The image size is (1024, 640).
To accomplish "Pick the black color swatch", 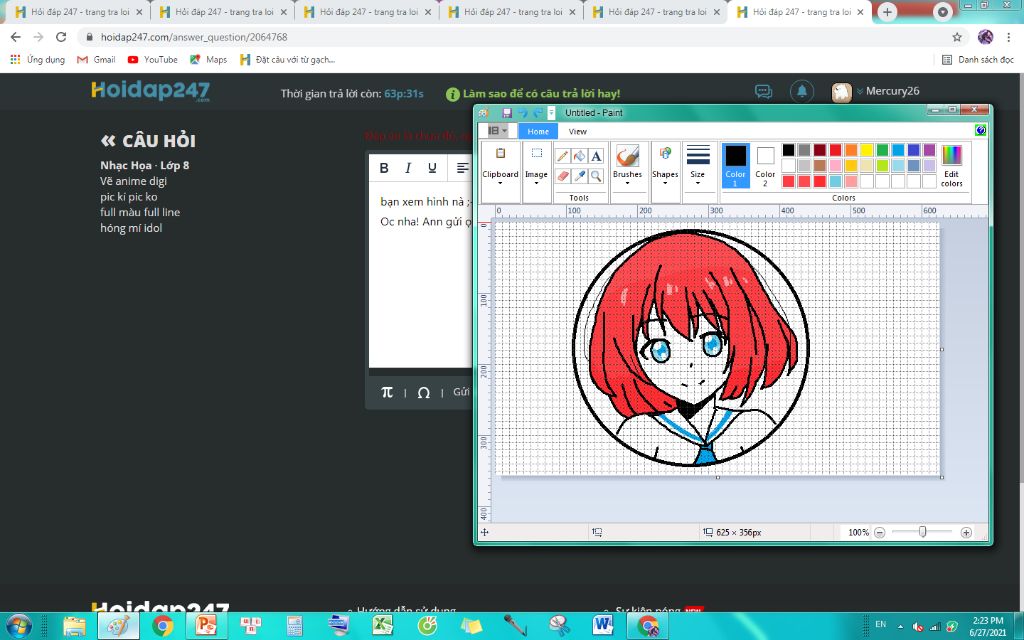I will tap(788, 150).
